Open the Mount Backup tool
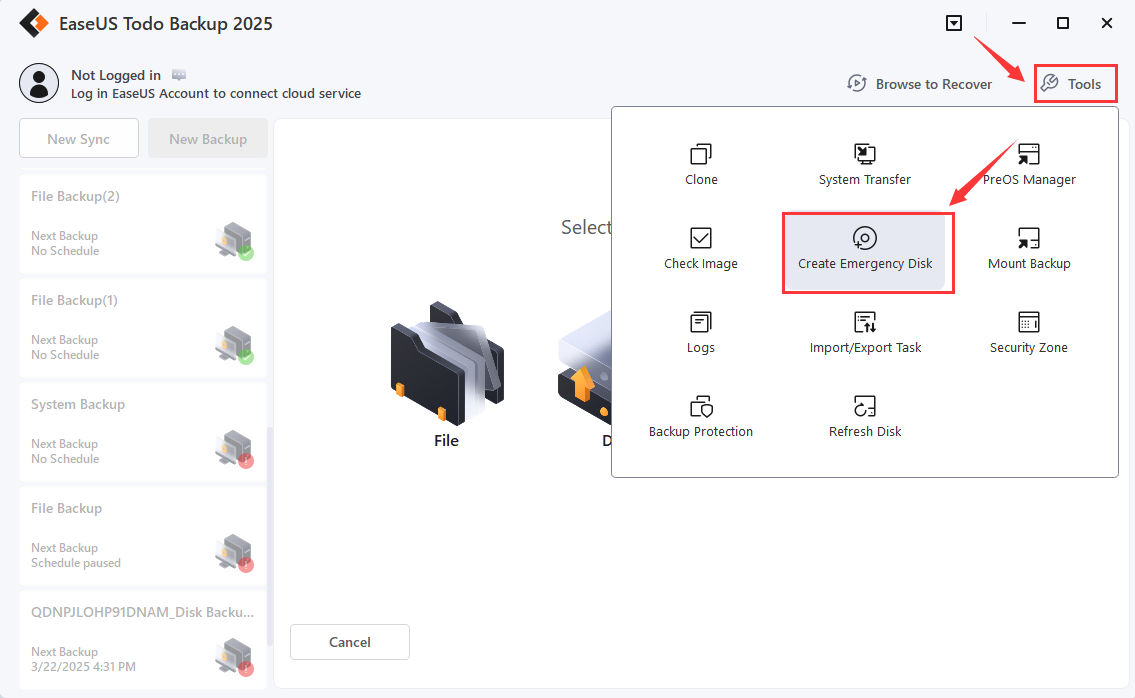The height and width of the screenshot is (698, 1135). pos(1029,249)
